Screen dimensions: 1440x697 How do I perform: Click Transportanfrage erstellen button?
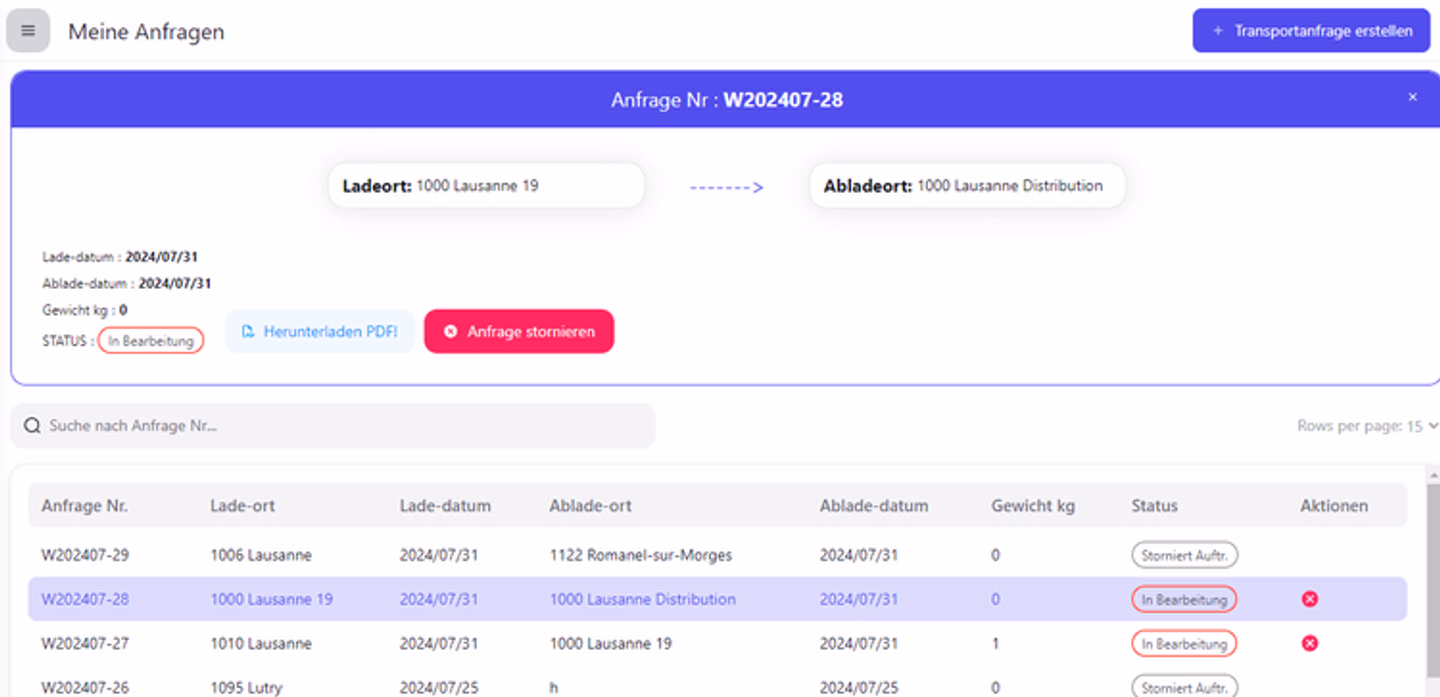tap(1310, 31)
